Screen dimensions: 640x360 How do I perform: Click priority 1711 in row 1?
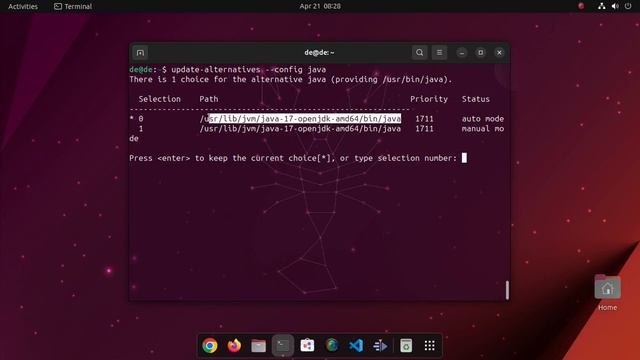tap(424, 129)
